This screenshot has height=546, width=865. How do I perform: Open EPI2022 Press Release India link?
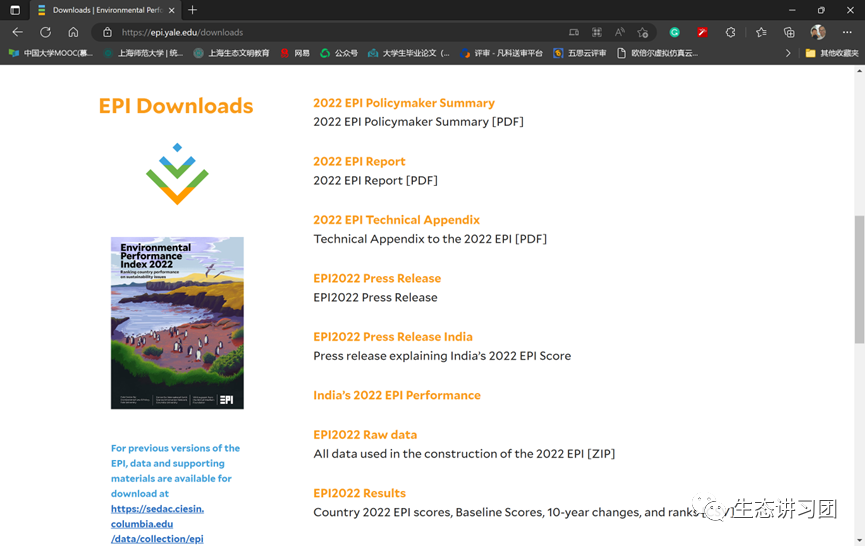pos(393,337)
